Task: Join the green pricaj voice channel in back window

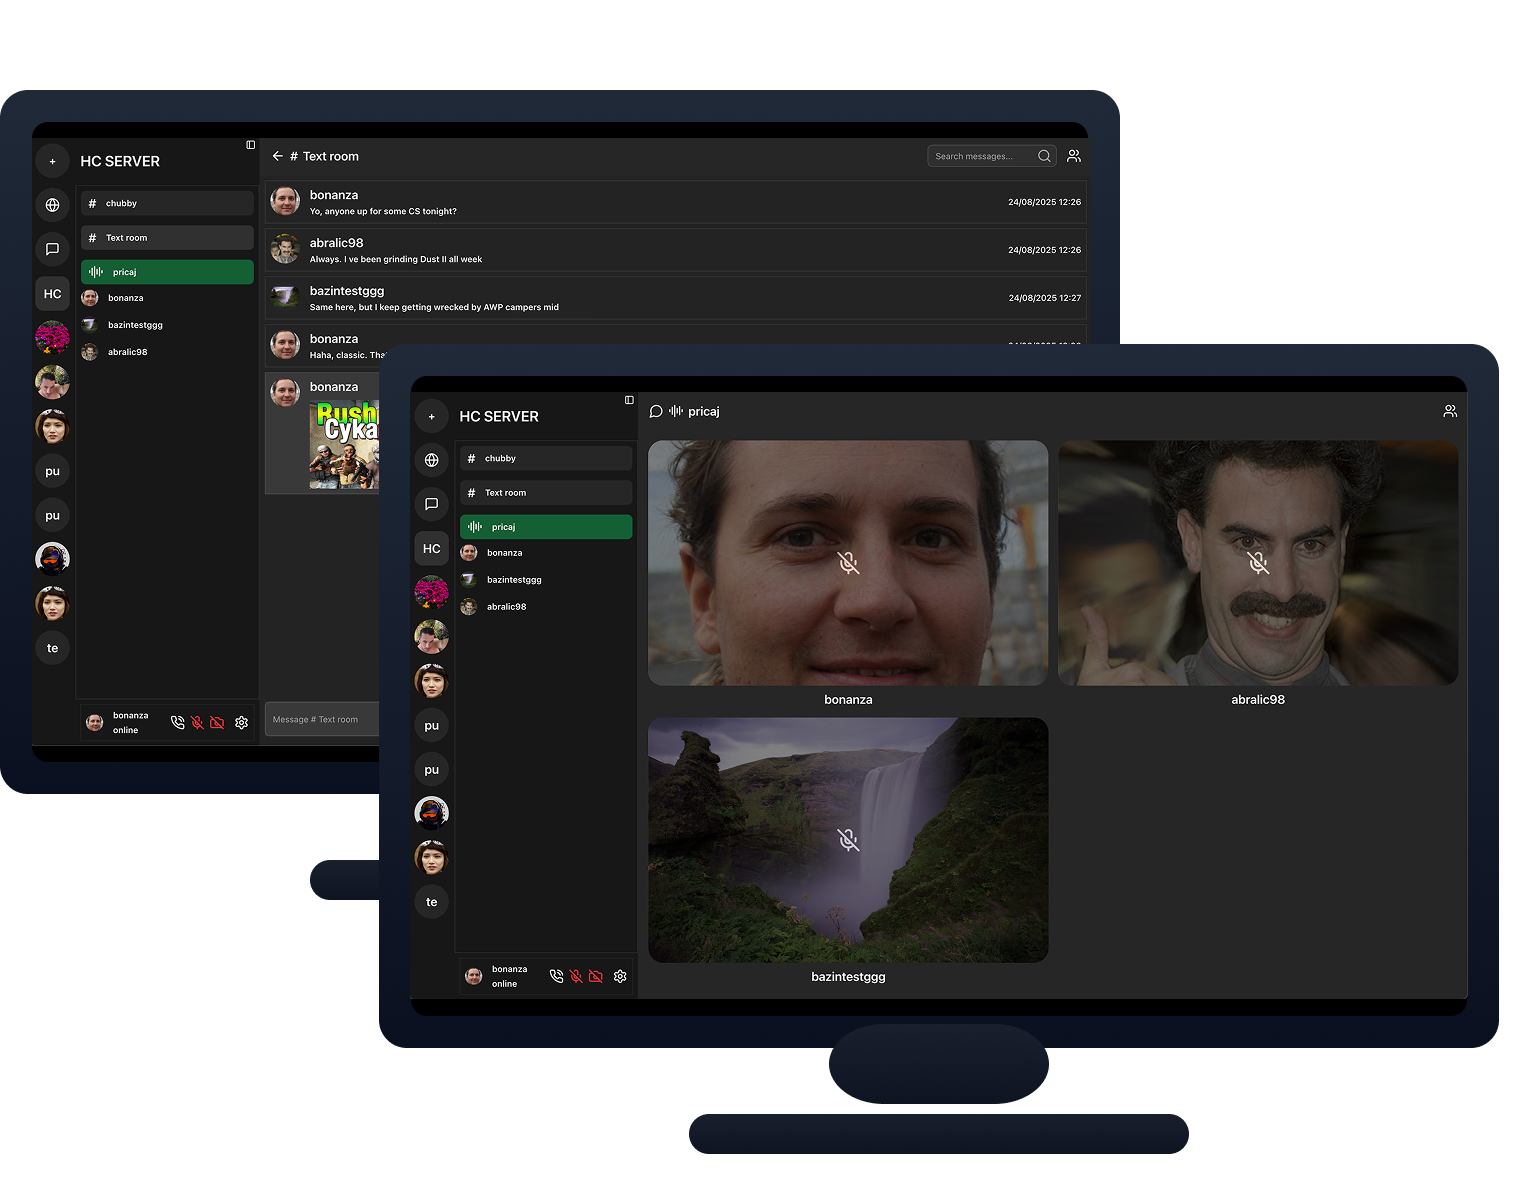Action: click(x=167, y=272)
